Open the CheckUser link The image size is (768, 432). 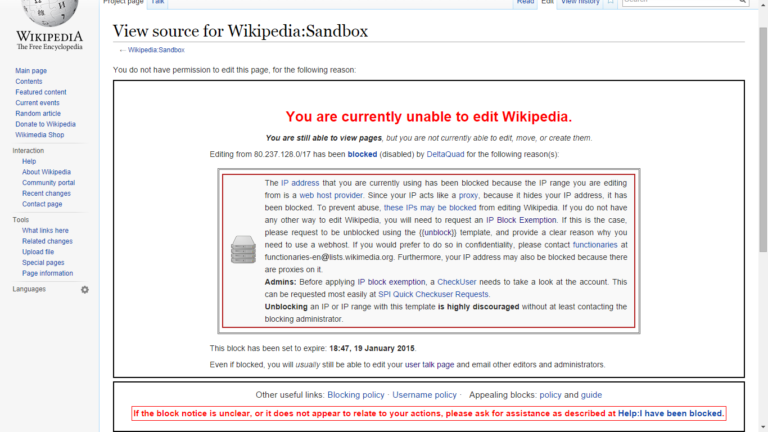coord(456,282)
